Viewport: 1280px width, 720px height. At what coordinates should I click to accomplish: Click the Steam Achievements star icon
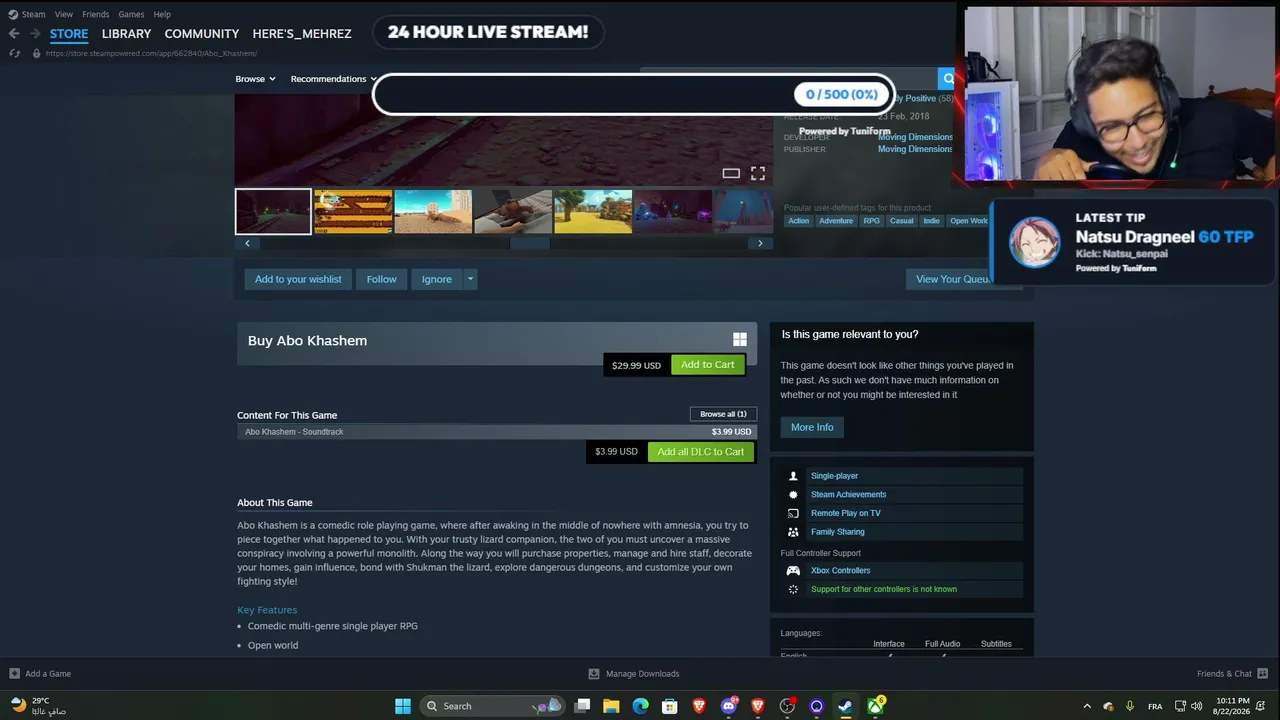[x=793, y=495]
